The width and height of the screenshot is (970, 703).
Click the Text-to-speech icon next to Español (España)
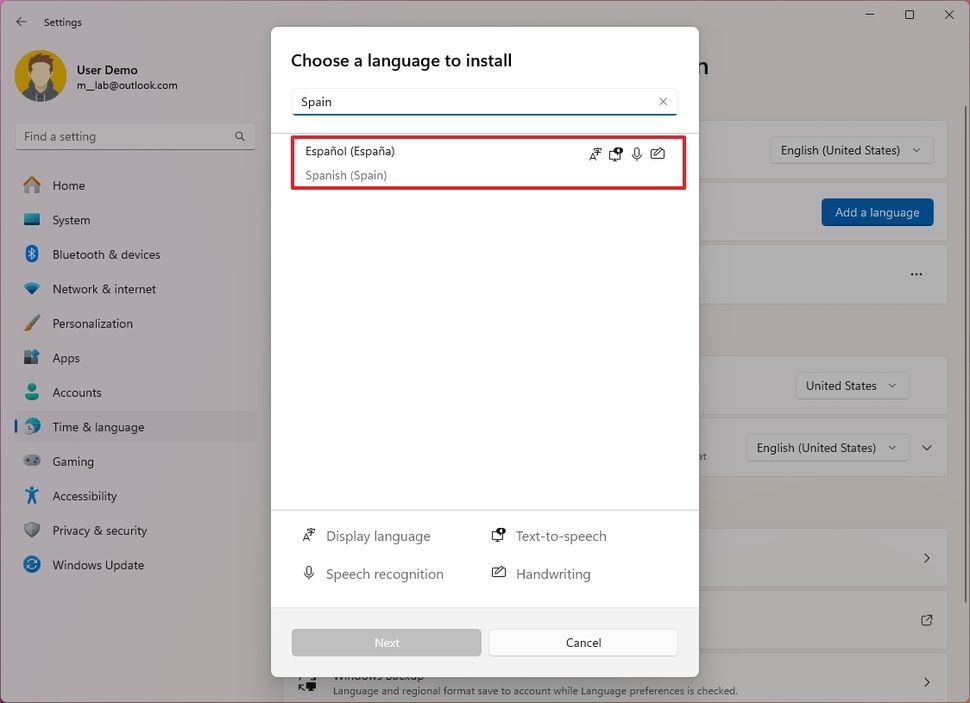[616, 154]
